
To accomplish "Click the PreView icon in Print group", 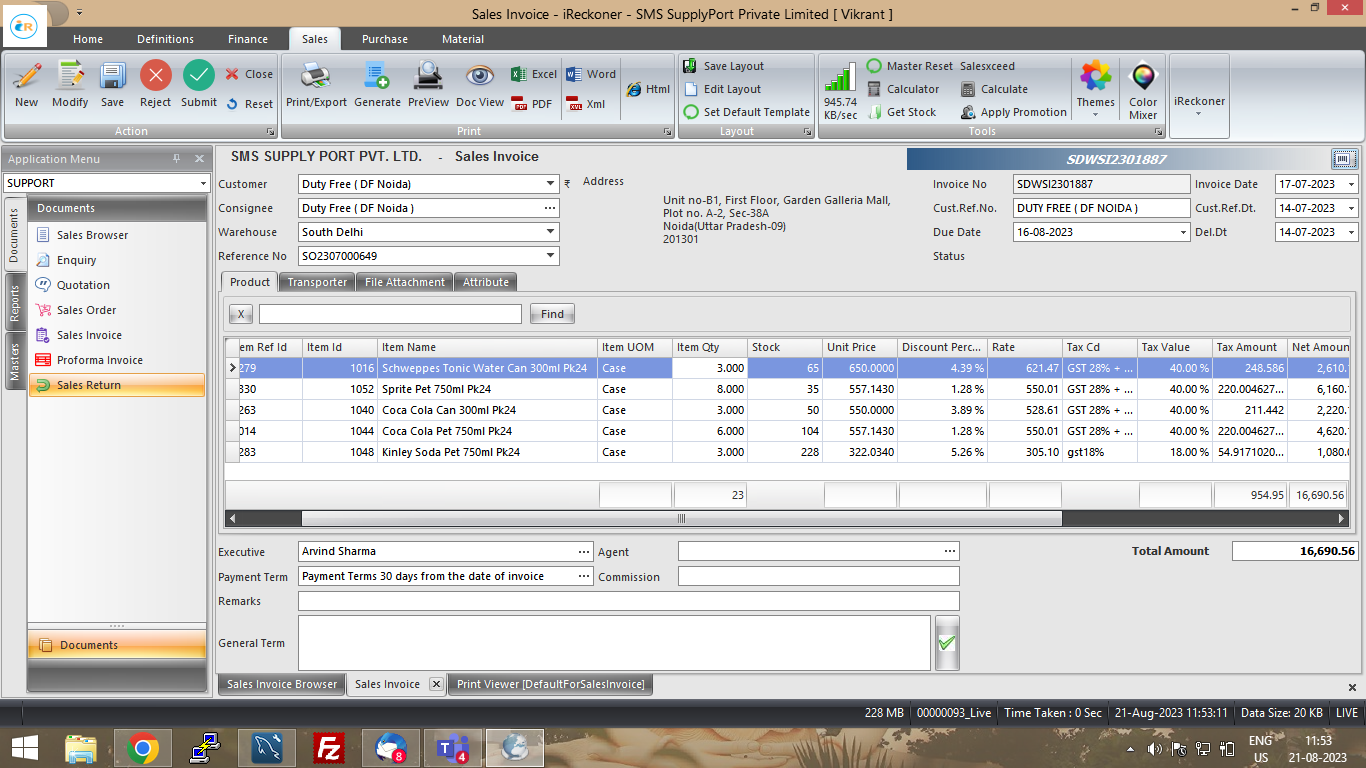I will coord(428,77).
